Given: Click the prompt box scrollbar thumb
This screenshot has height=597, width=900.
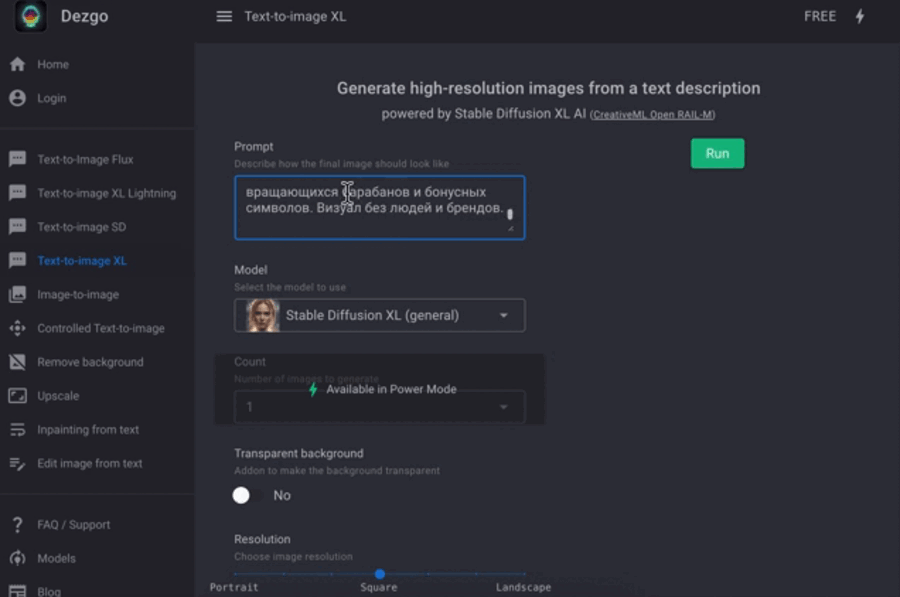Looking at the screenshot, I should click(x=510, y=214).
